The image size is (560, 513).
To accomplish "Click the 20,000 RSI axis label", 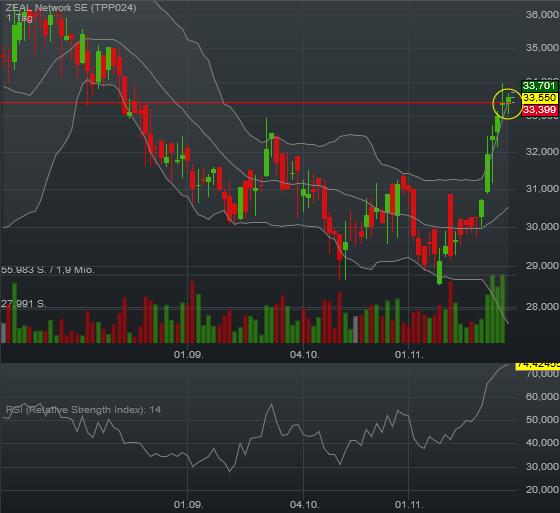I will click(542, 489).
